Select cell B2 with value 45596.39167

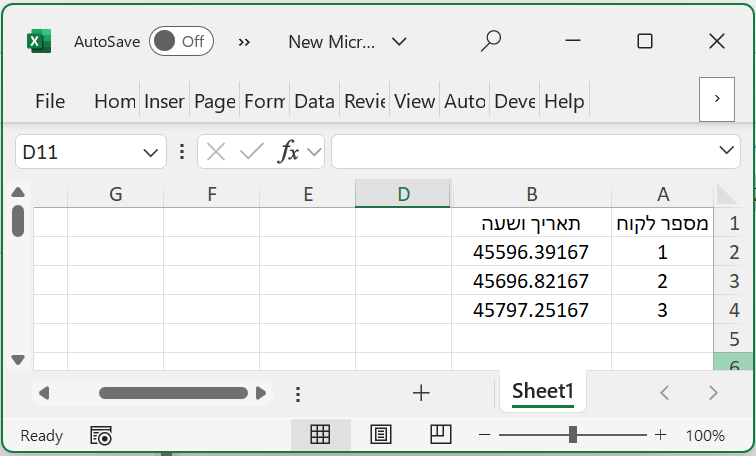click(531, 252)
